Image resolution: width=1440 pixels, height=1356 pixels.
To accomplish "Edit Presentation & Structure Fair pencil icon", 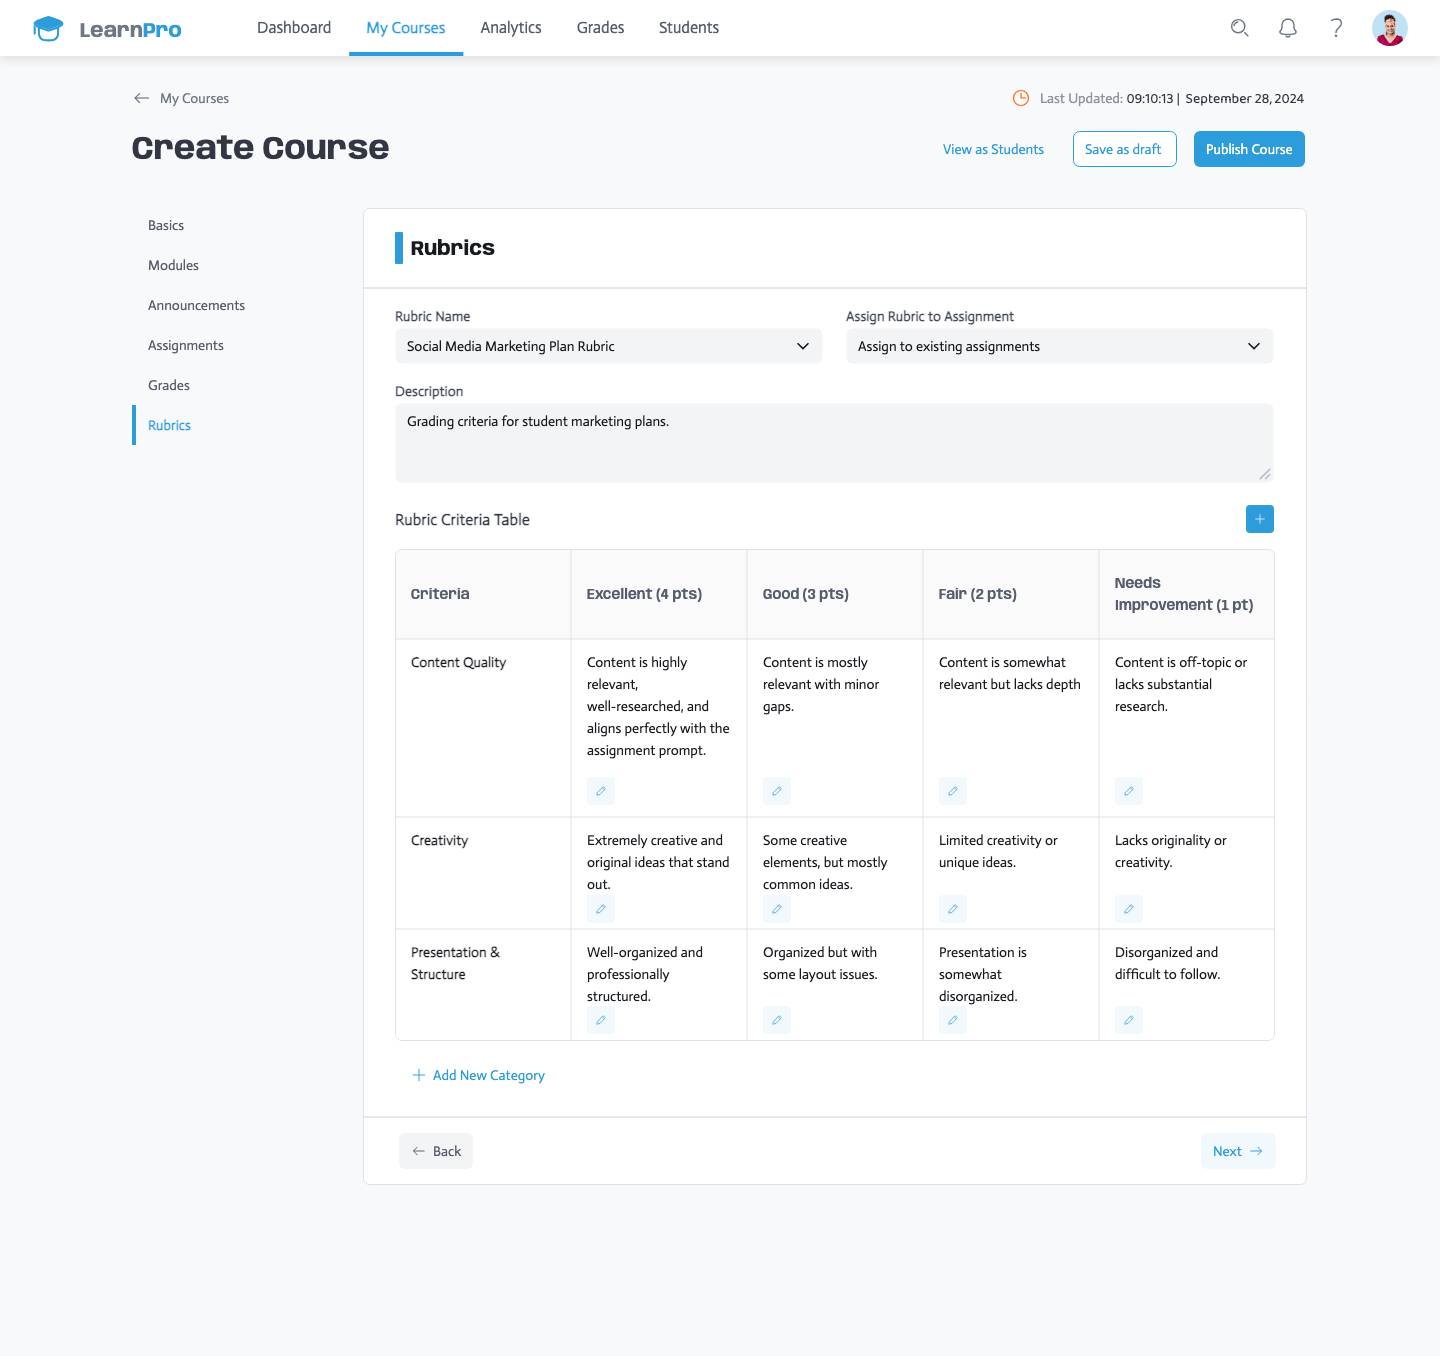I will [953, 1020].
